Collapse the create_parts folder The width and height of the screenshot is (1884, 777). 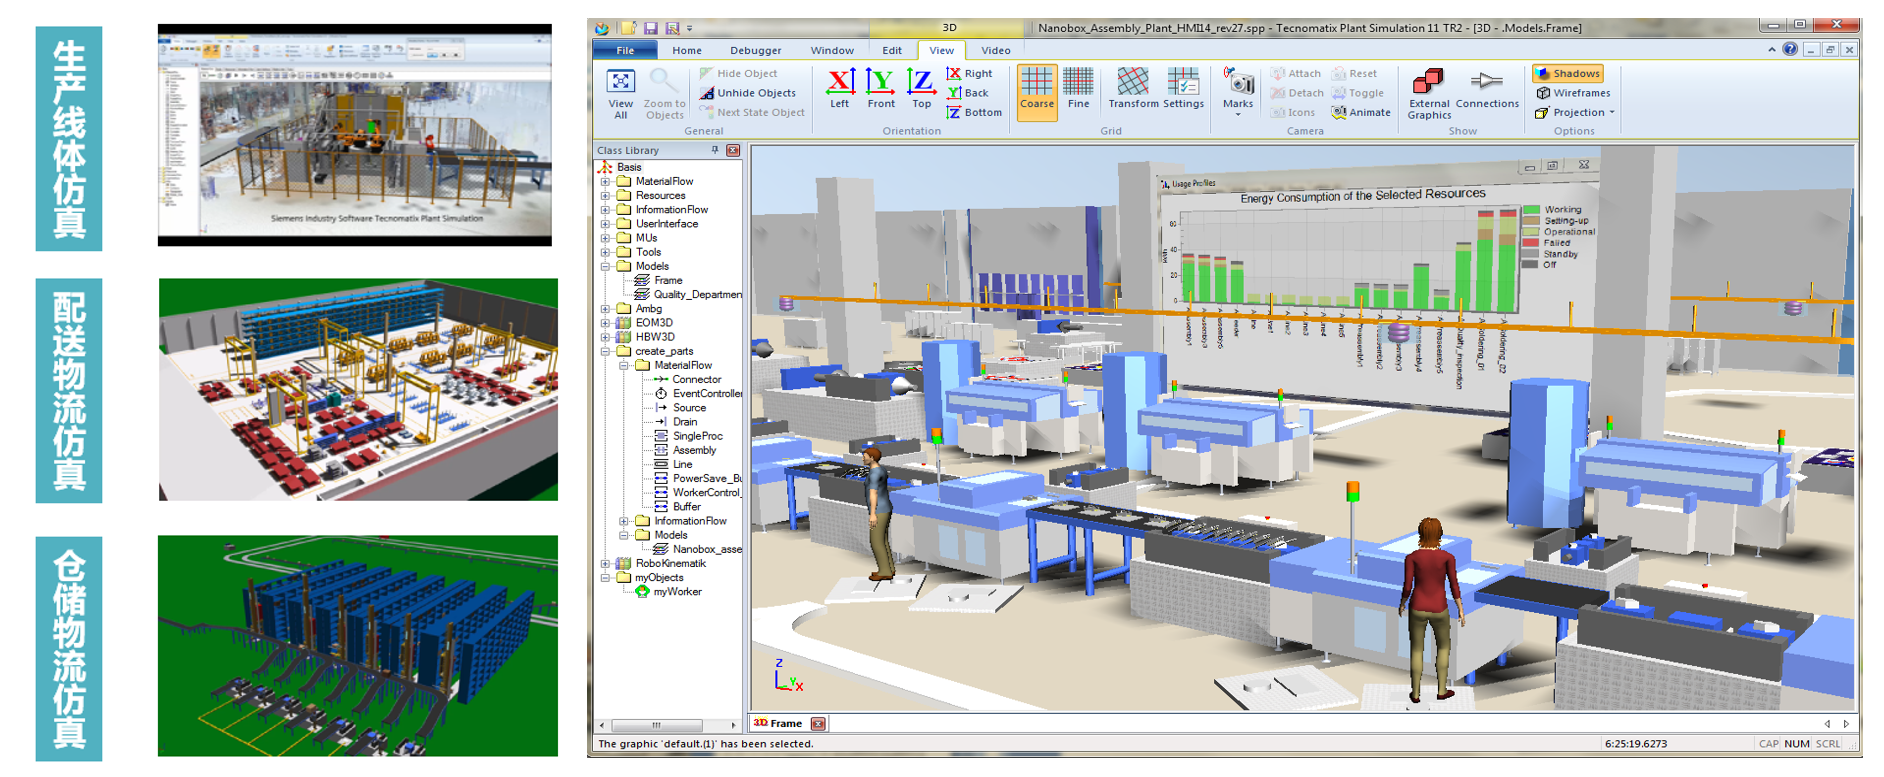coord(605,352)
